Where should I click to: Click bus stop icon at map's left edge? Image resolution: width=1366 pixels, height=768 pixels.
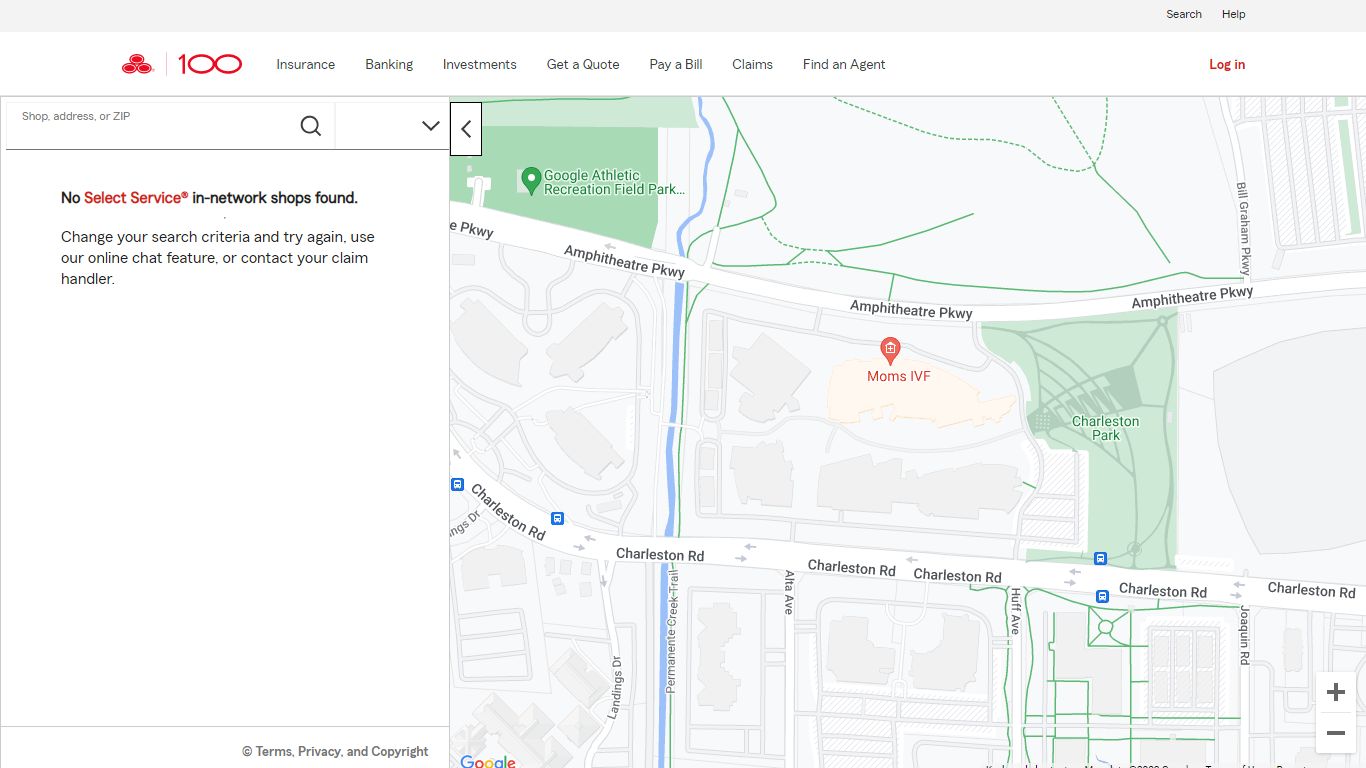click(457, 485)
